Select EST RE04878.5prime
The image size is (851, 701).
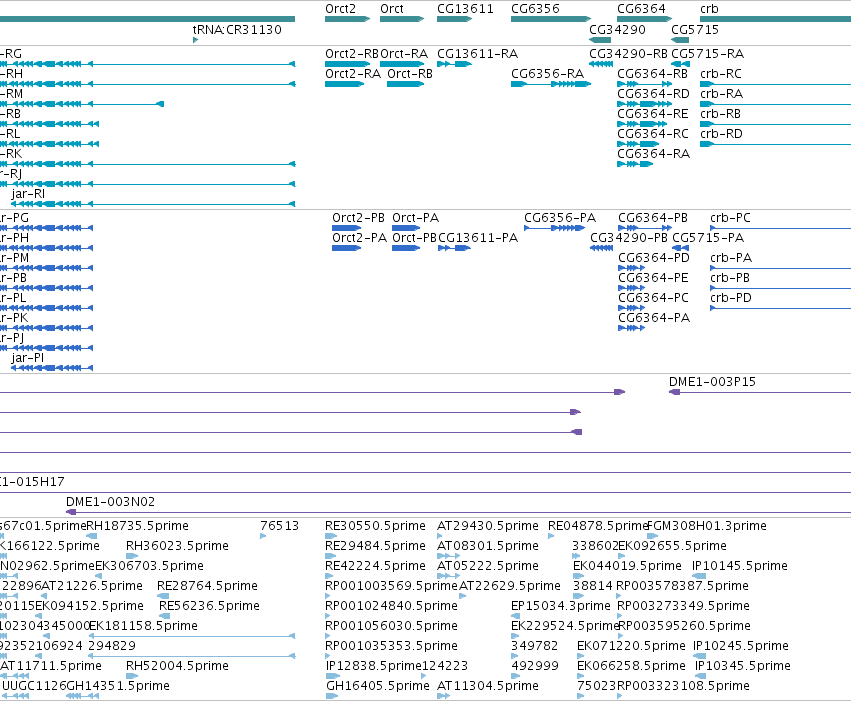pyautogui.click(x=551, y=536)
